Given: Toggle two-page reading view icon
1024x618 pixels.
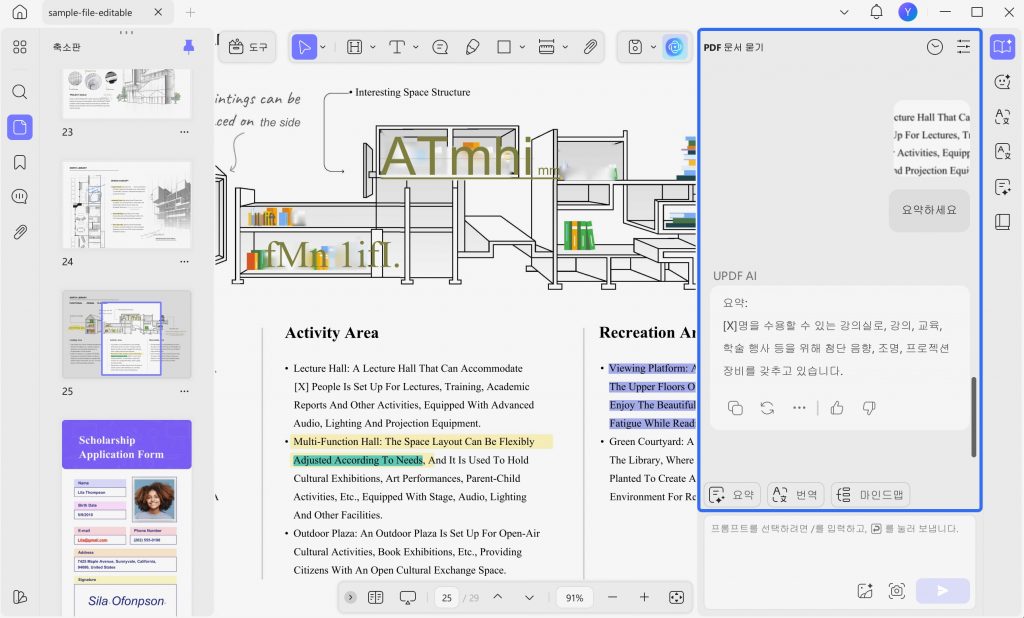Looking at the screenshot, I should click(x=376, y=597).
